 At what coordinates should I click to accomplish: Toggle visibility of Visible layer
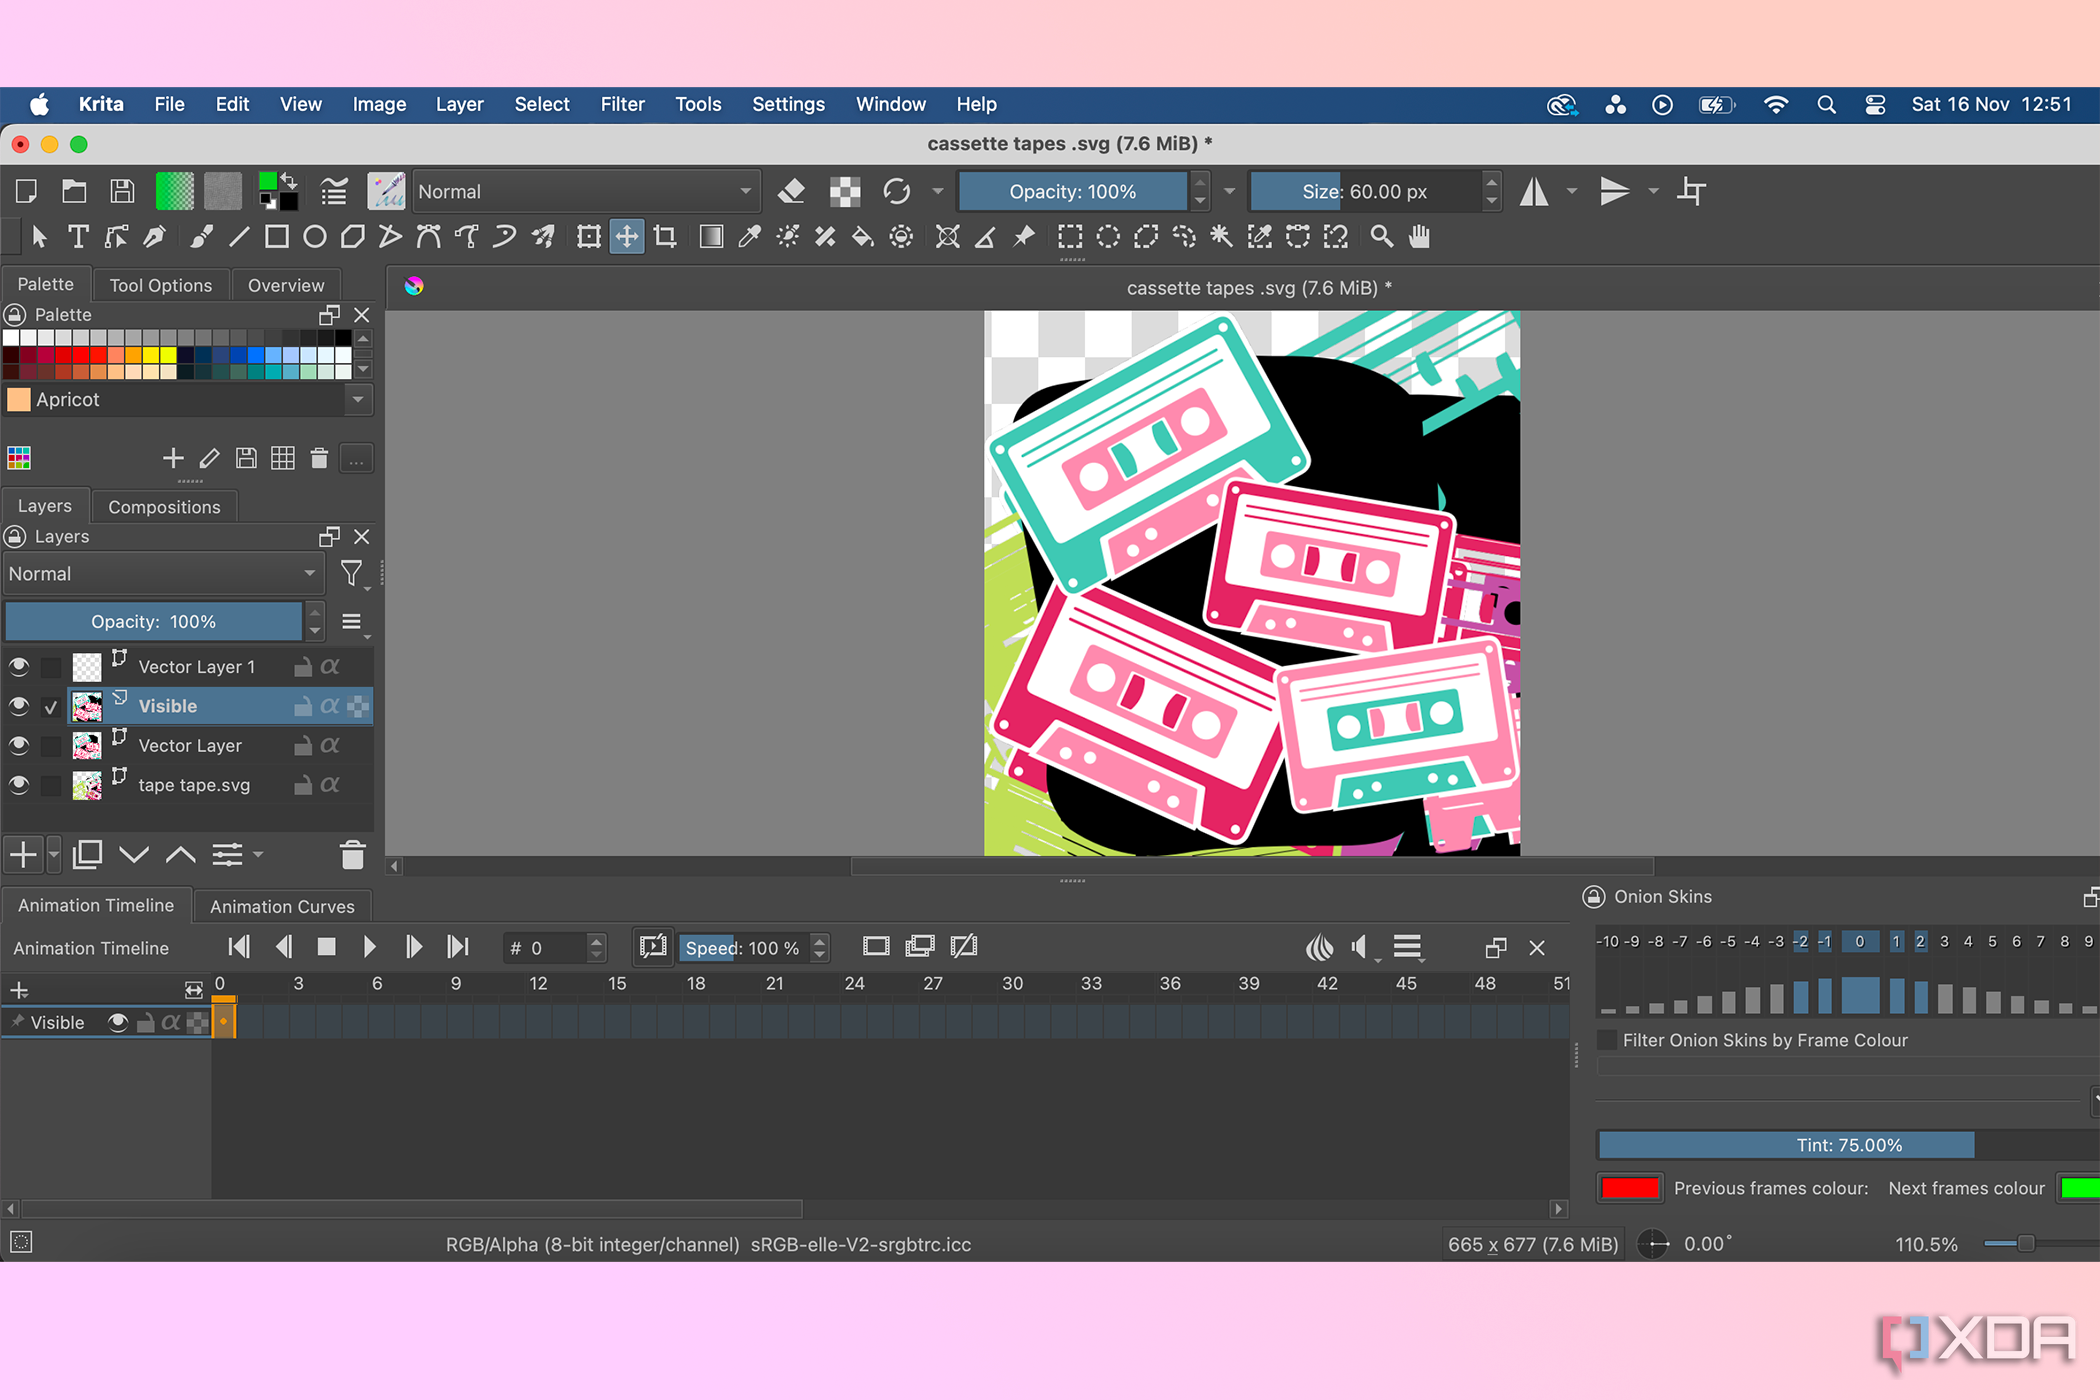pos(19,706)
